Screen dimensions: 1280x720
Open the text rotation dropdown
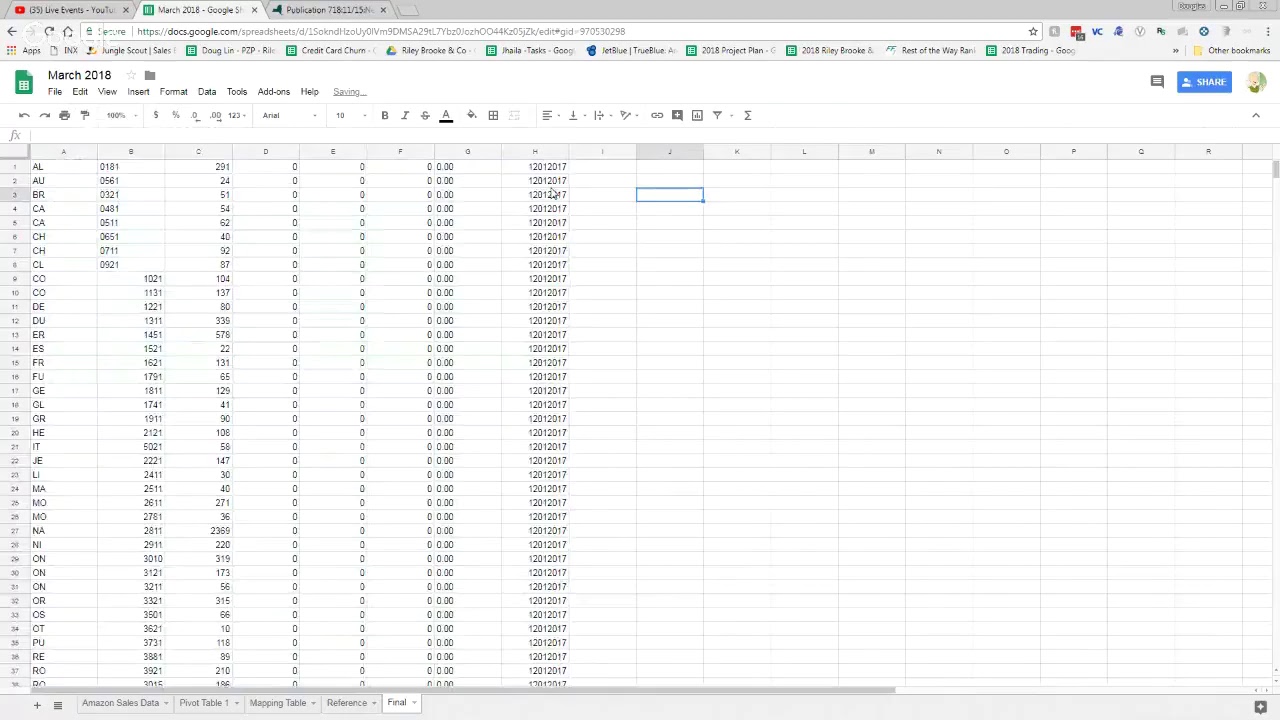(628, 115)
